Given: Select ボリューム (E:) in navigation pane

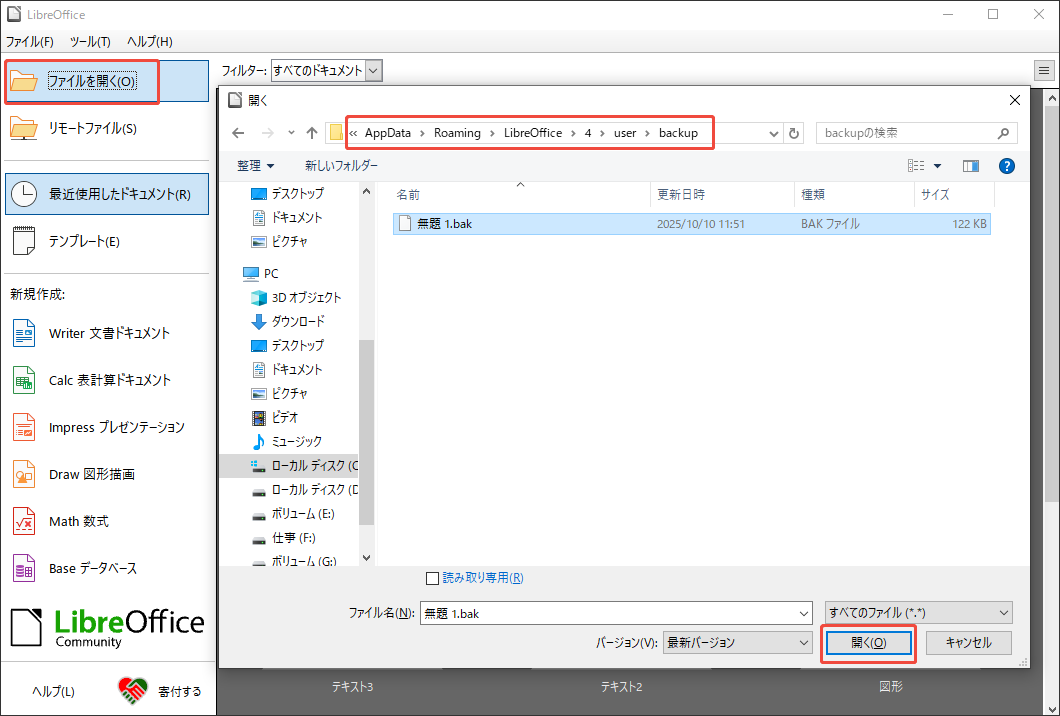Looking at the screenshot, I should click(x=293, y=514).
